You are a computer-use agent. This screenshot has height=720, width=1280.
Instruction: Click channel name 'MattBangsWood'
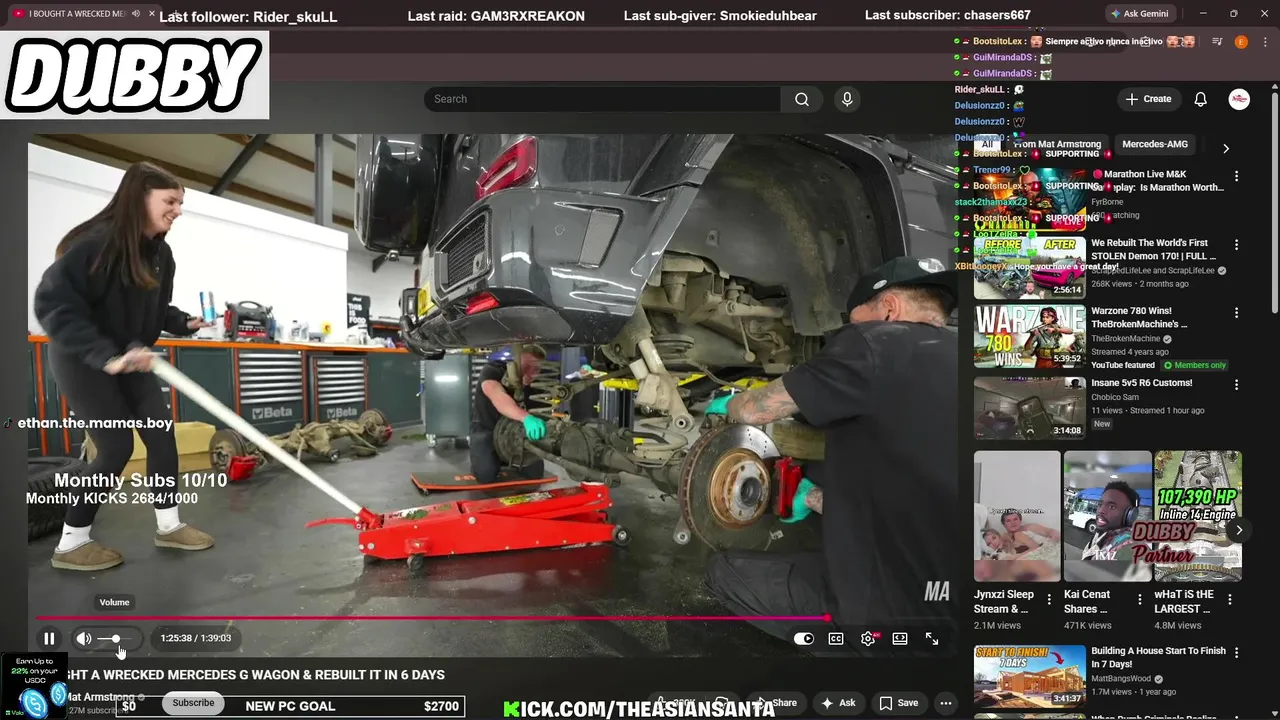pyautogui.click(x=1121, y=679)
